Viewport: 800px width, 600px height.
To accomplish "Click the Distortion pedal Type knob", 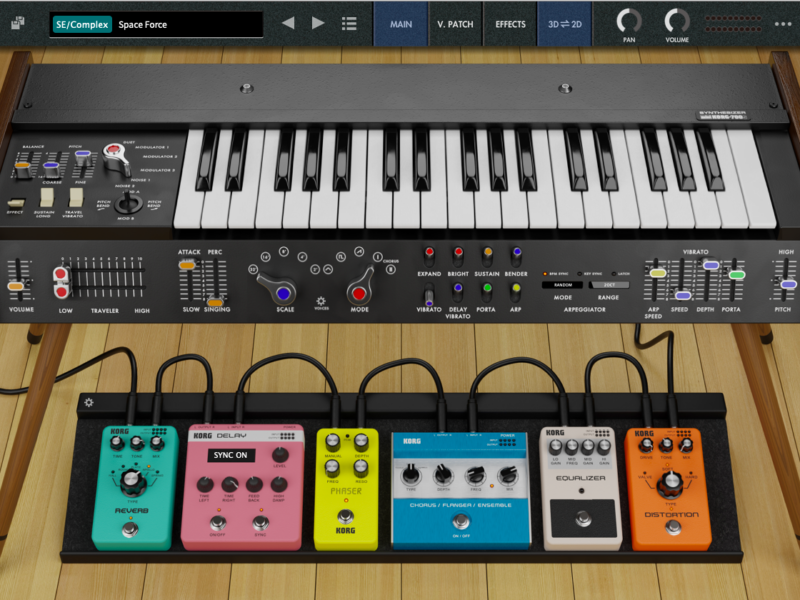I will tap(671, 483).
